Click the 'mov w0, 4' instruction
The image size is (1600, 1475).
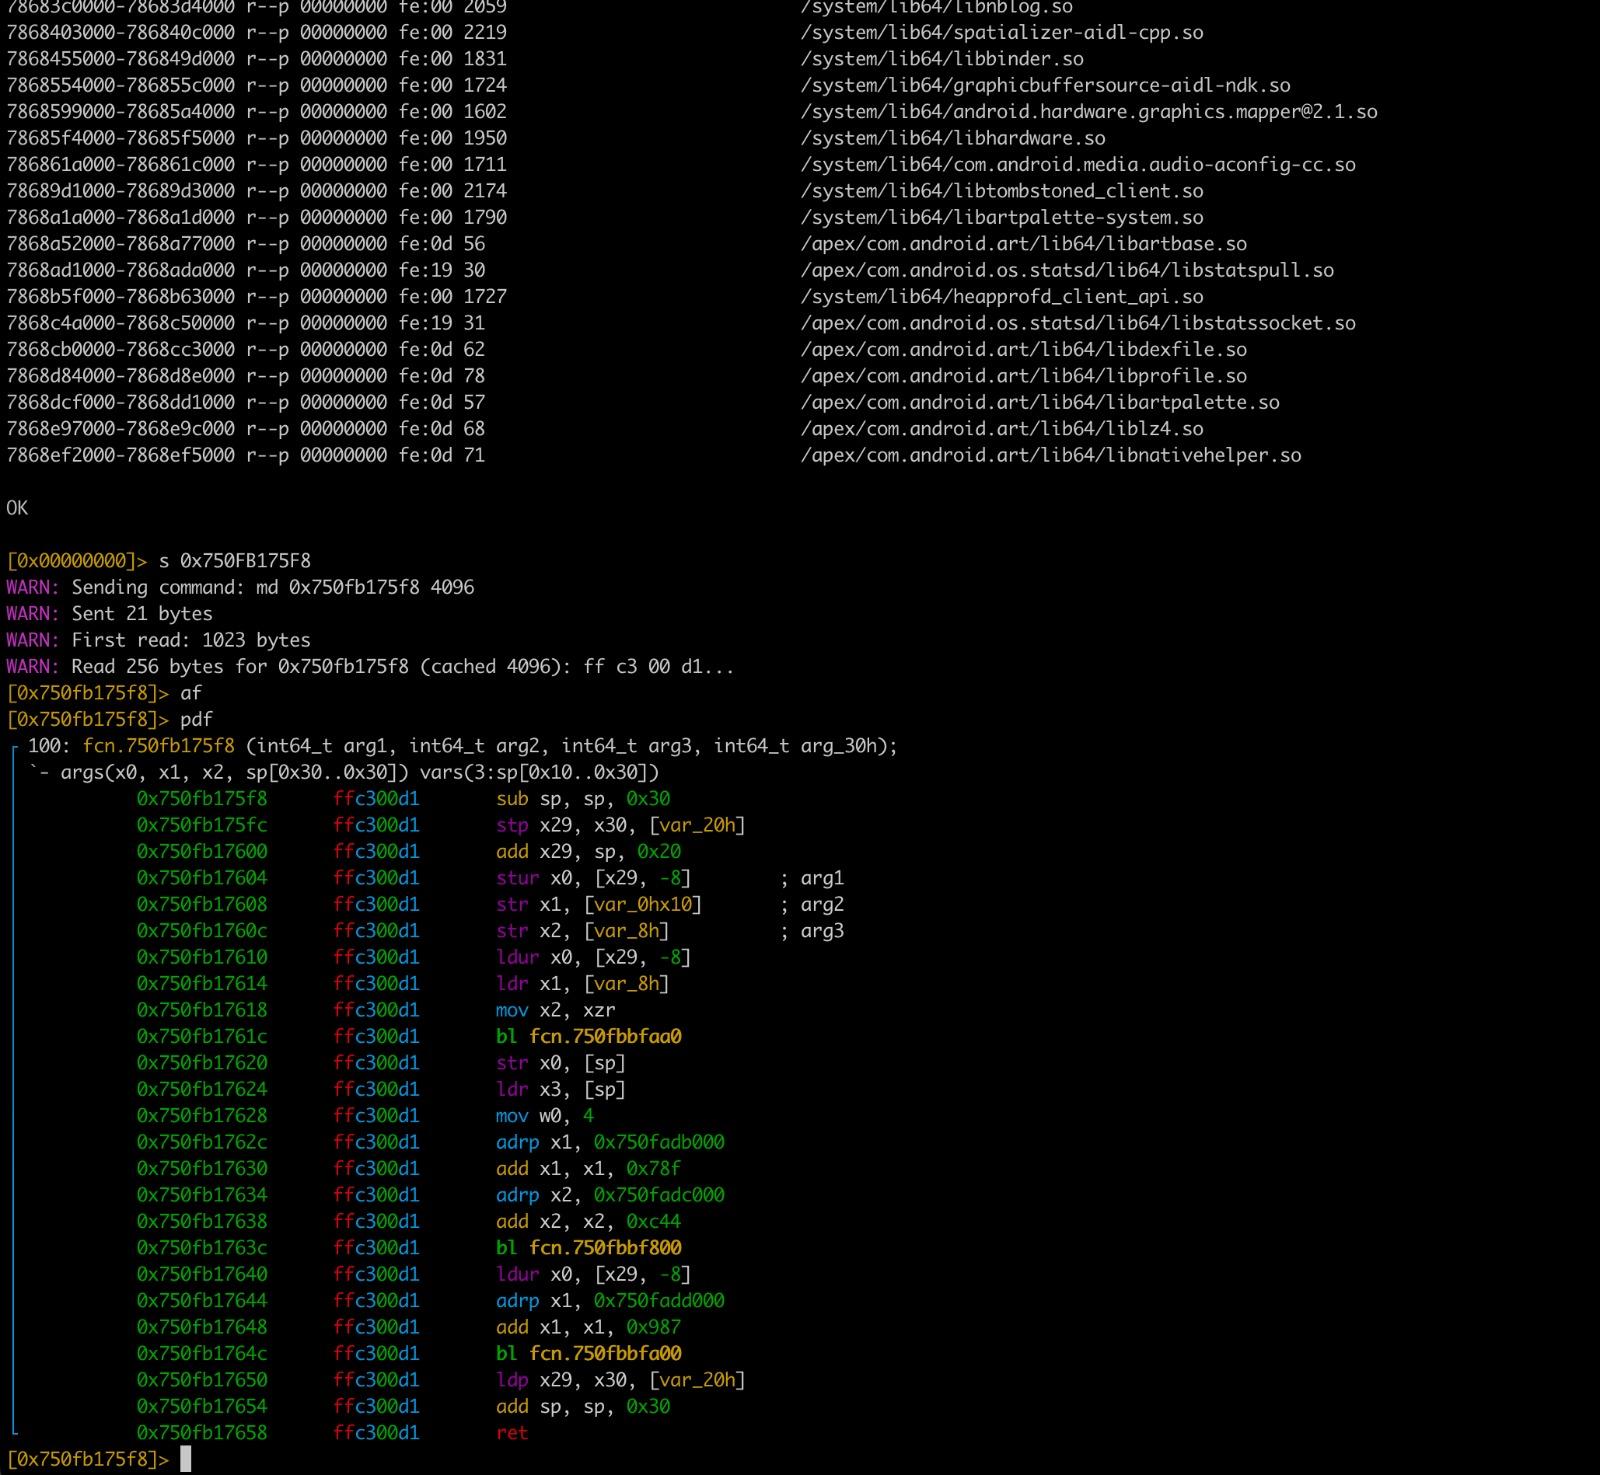coord(544,1115)
